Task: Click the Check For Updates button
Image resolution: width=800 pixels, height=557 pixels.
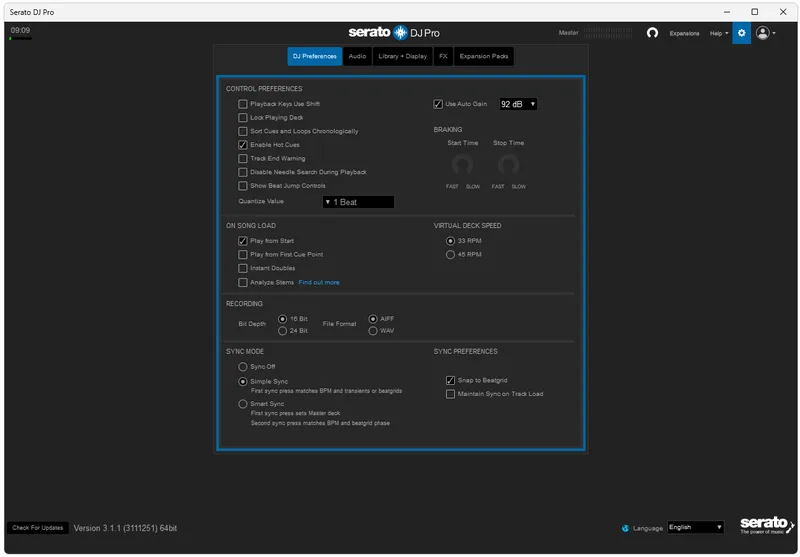Action: click(38, 528)
